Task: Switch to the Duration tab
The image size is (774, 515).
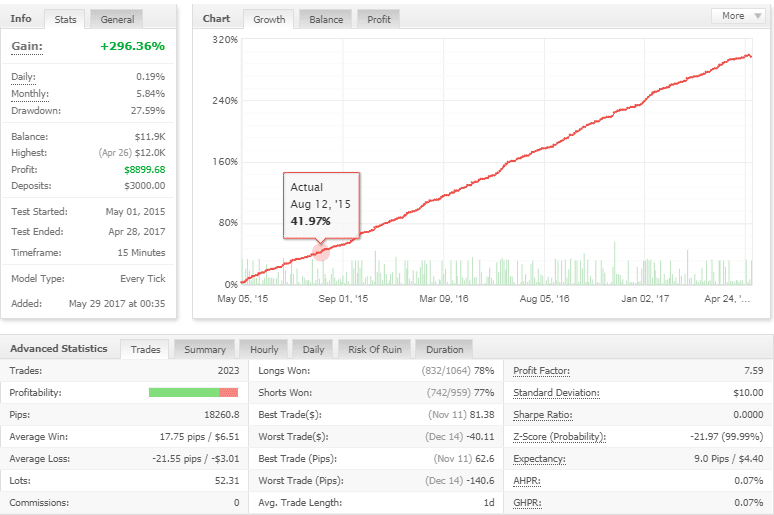Action: (x=444, y=349)
